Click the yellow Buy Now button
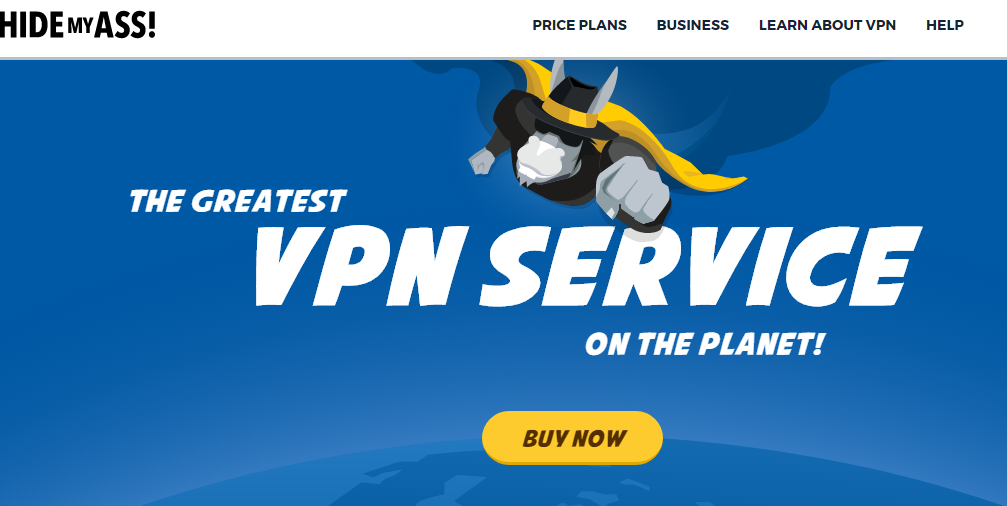Image resolution: width=1007 pixels, height=506 pixels. pyautogui.click(x=572, y=437)
